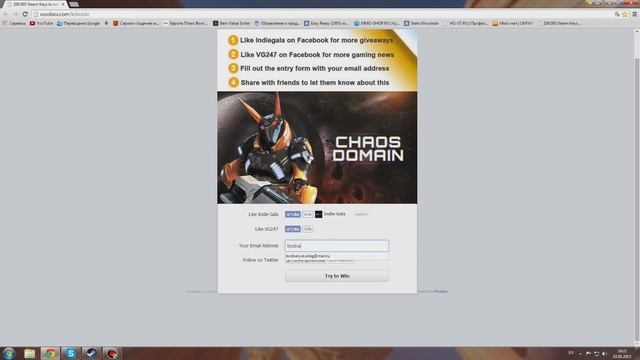
Task: Choose the suggested email autocomplete entry
Action: (x=337, y=256)
